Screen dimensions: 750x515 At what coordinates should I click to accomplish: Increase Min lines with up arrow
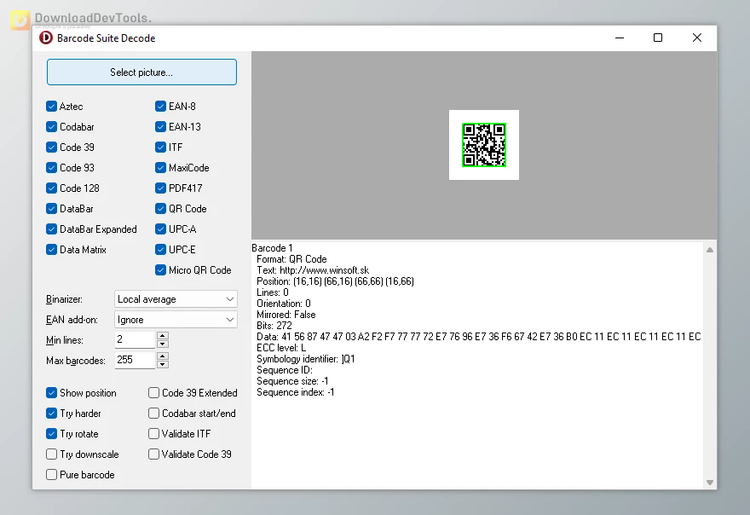click(163, 336)
